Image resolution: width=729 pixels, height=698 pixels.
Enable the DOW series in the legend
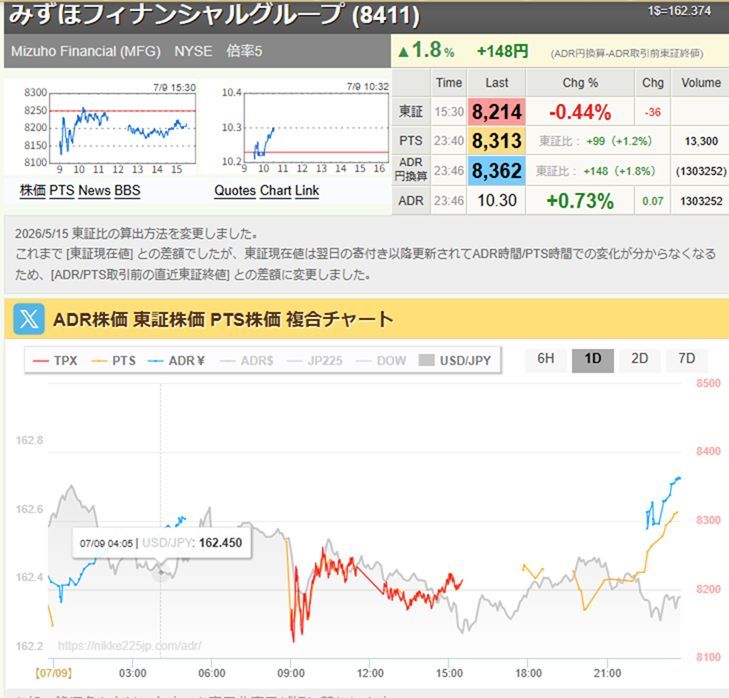[381, 360]
